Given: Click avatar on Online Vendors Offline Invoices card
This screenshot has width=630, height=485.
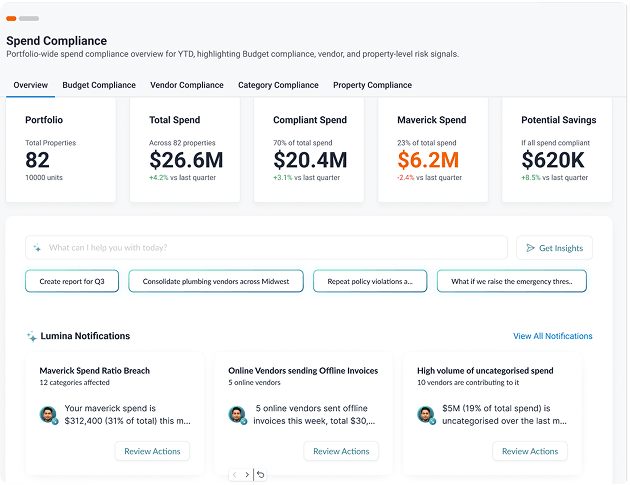Looking at the screenshot, I should tap(237, 415).
